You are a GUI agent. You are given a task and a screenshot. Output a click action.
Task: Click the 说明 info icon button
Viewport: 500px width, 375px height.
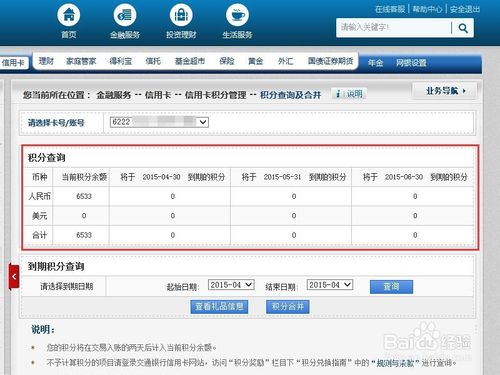click(x=349, y=94)
